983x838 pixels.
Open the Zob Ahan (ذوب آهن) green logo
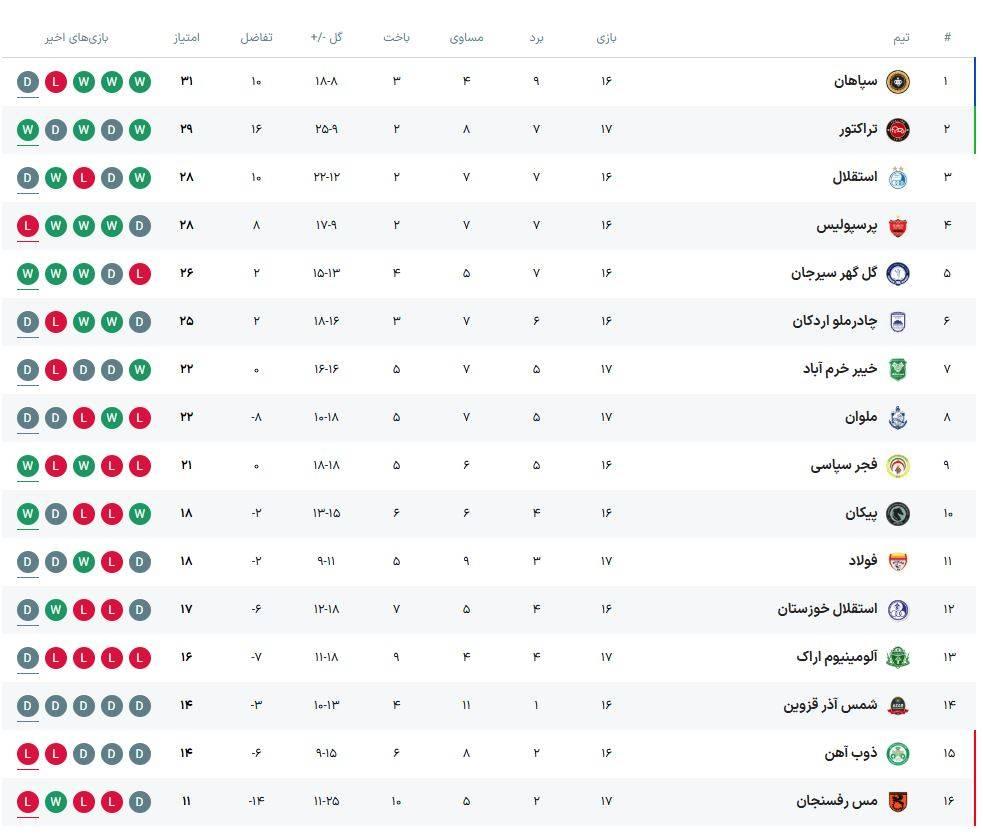(x=898, y=753)
